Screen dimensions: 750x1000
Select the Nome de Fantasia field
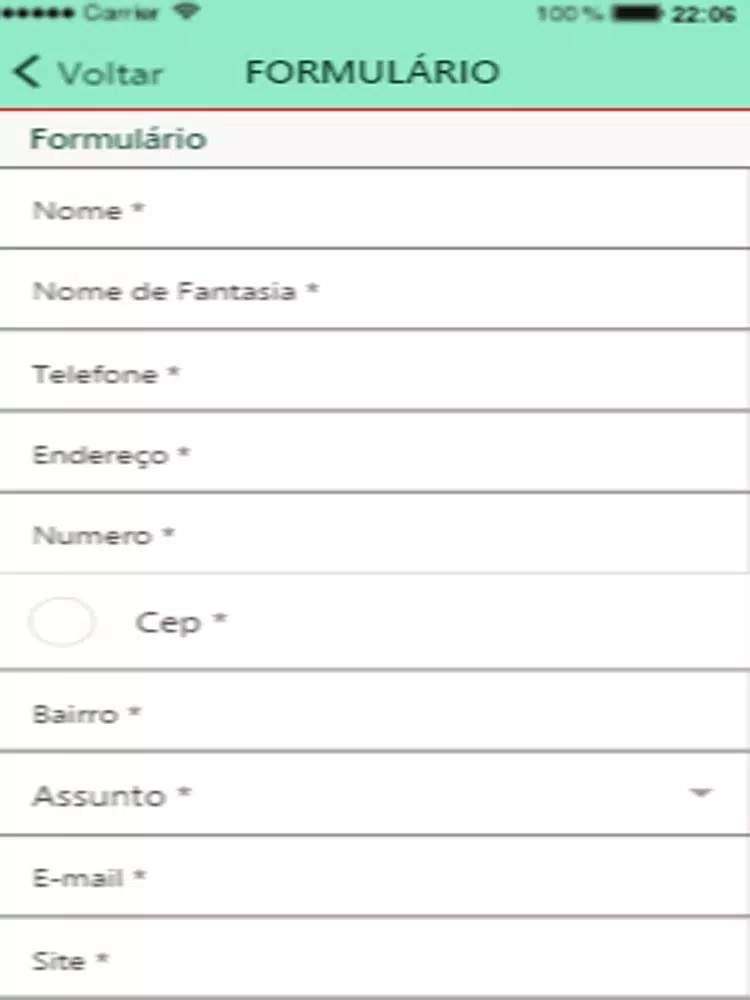coord(375,290)
